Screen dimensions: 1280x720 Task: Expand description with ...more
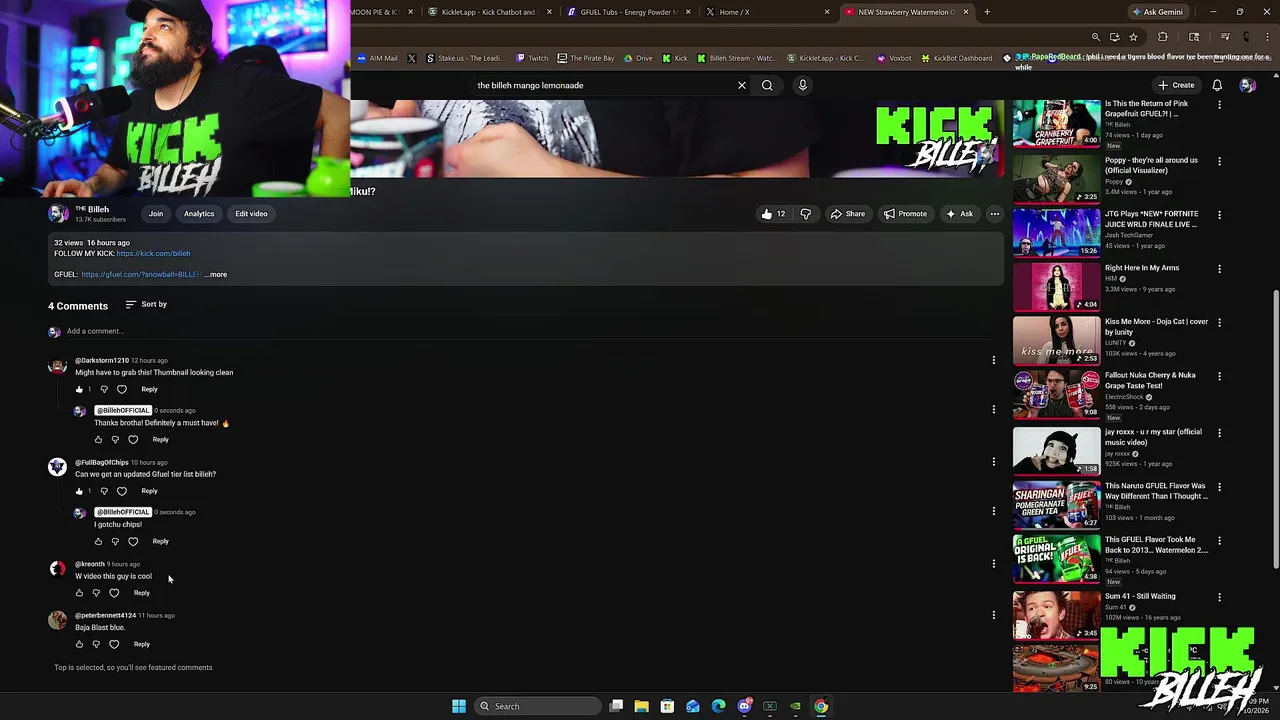pyautogui.click(x=216, y=274)
